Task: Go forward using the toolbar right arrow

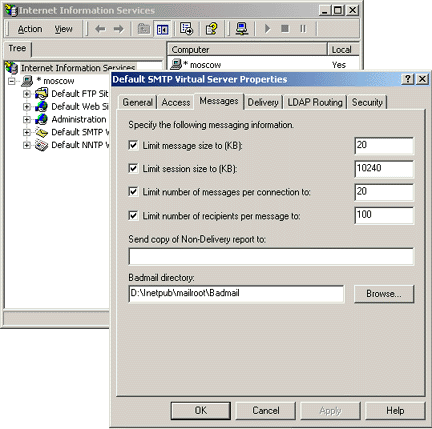Action: pos(118,29)
